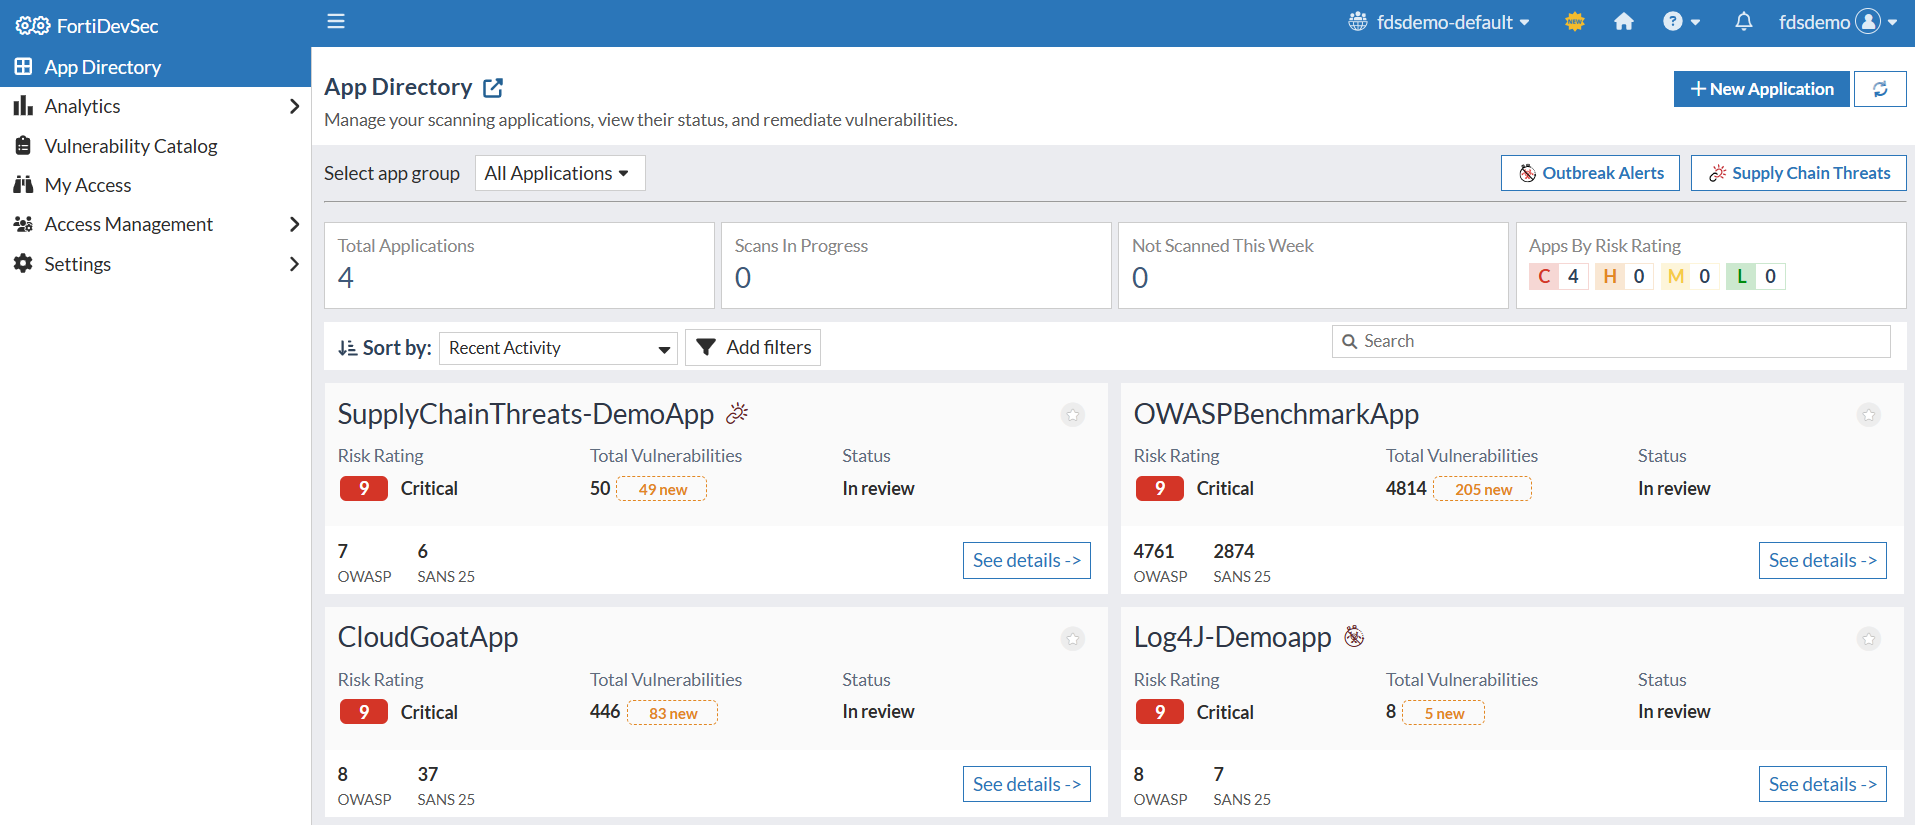Focus the Search input field
The height and width of the screenshot is (825, 1915).
click(x=1611, y=342)
